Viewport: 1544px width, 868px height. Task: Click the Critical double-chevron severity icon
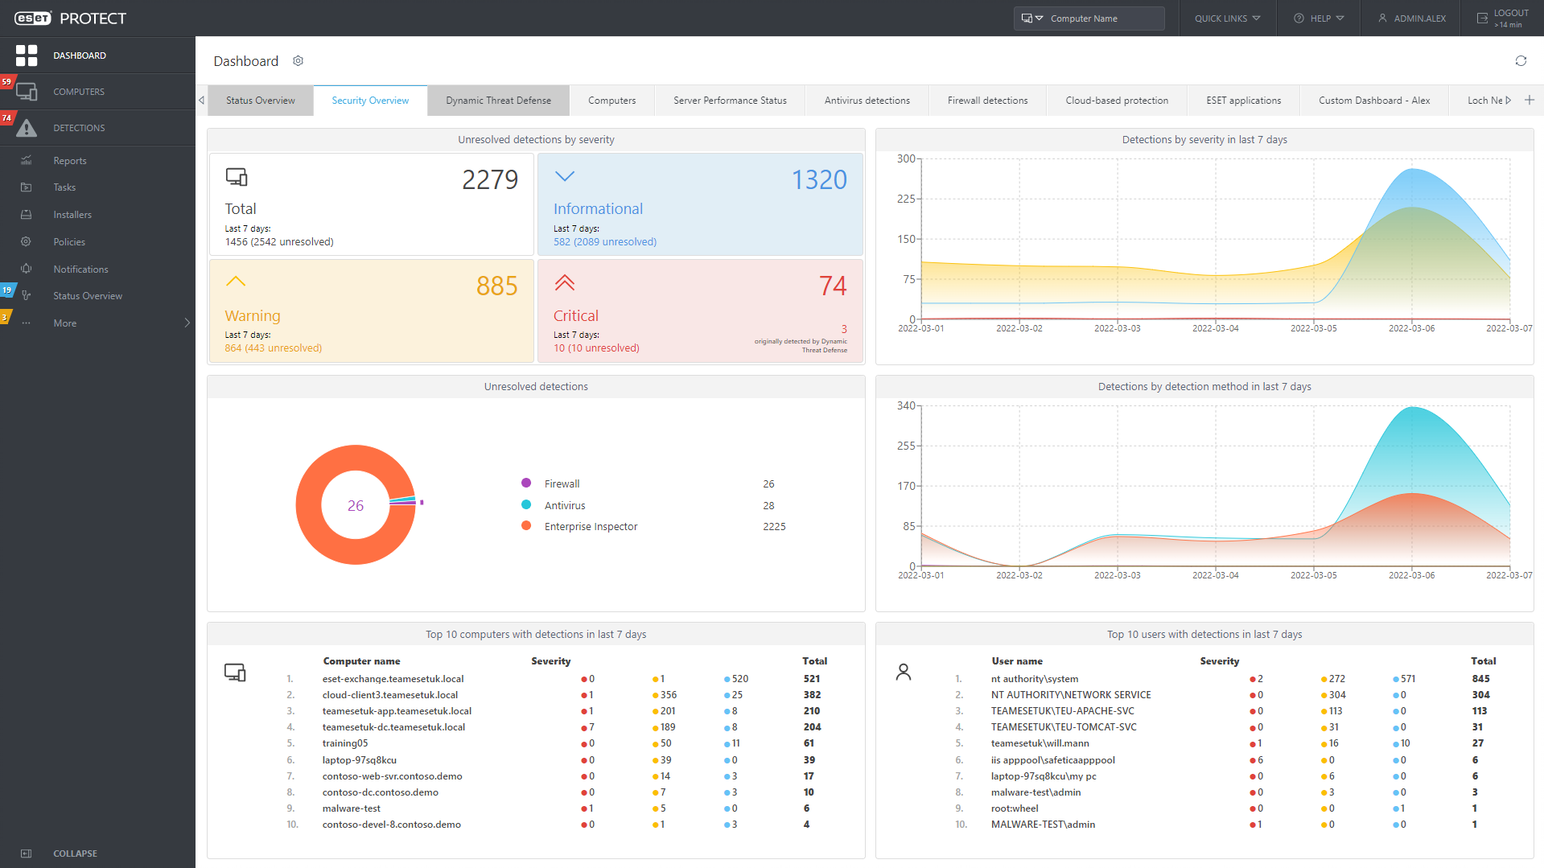[565, 283]
